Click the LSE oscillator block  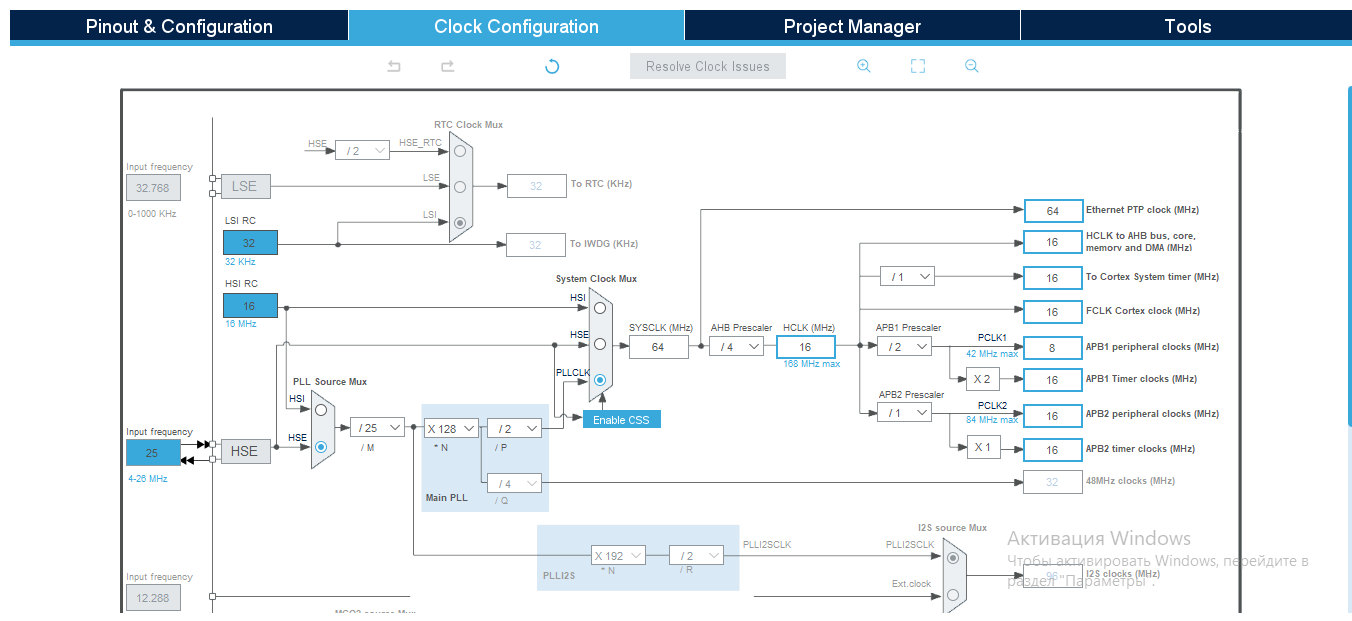tap(245, 186)
